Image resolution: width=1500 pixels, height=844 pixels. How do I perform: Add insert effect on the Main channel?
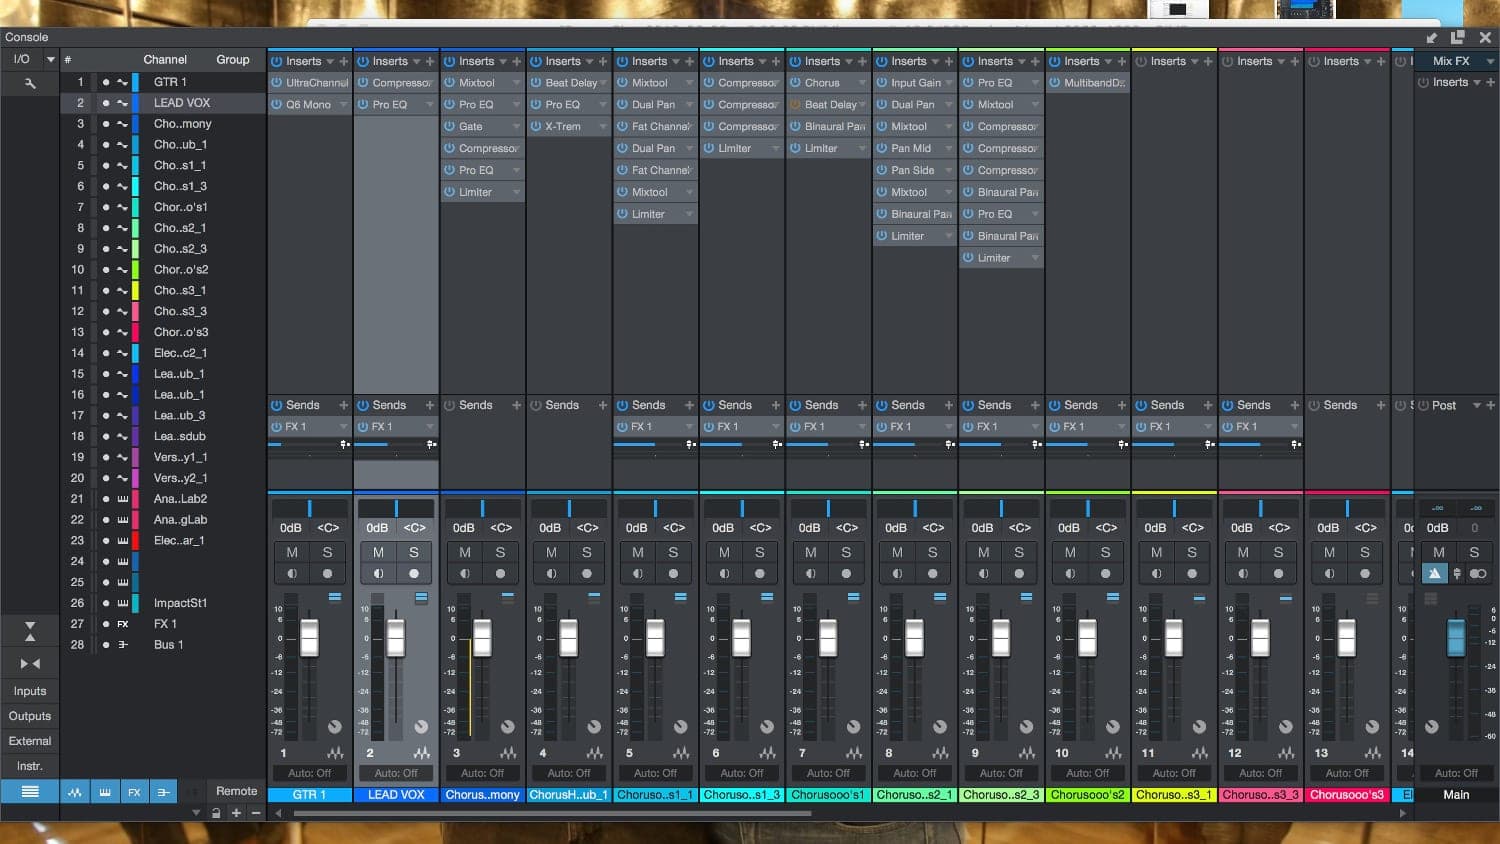click(1490, 82)
